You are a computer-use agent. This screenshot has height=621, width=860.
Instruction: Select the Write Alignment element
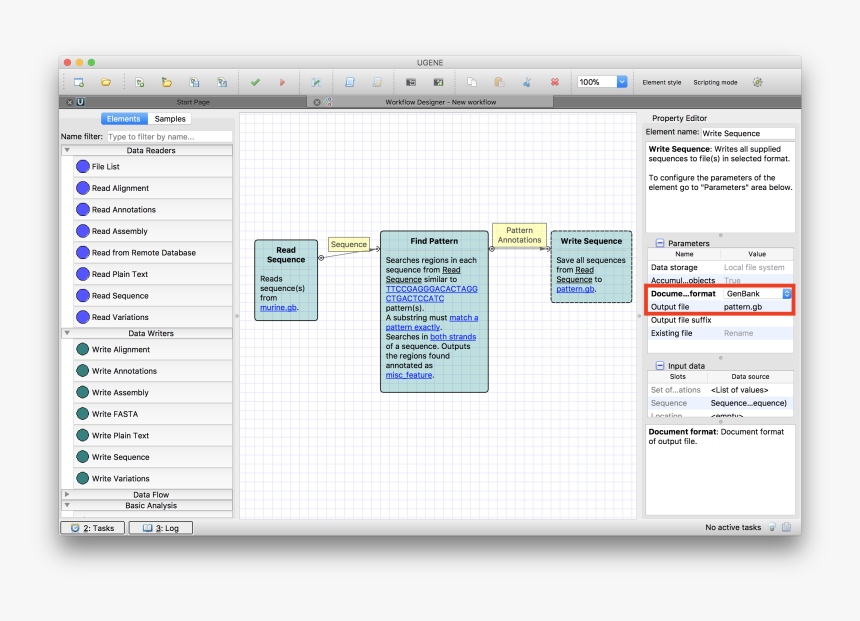(153, 349)
